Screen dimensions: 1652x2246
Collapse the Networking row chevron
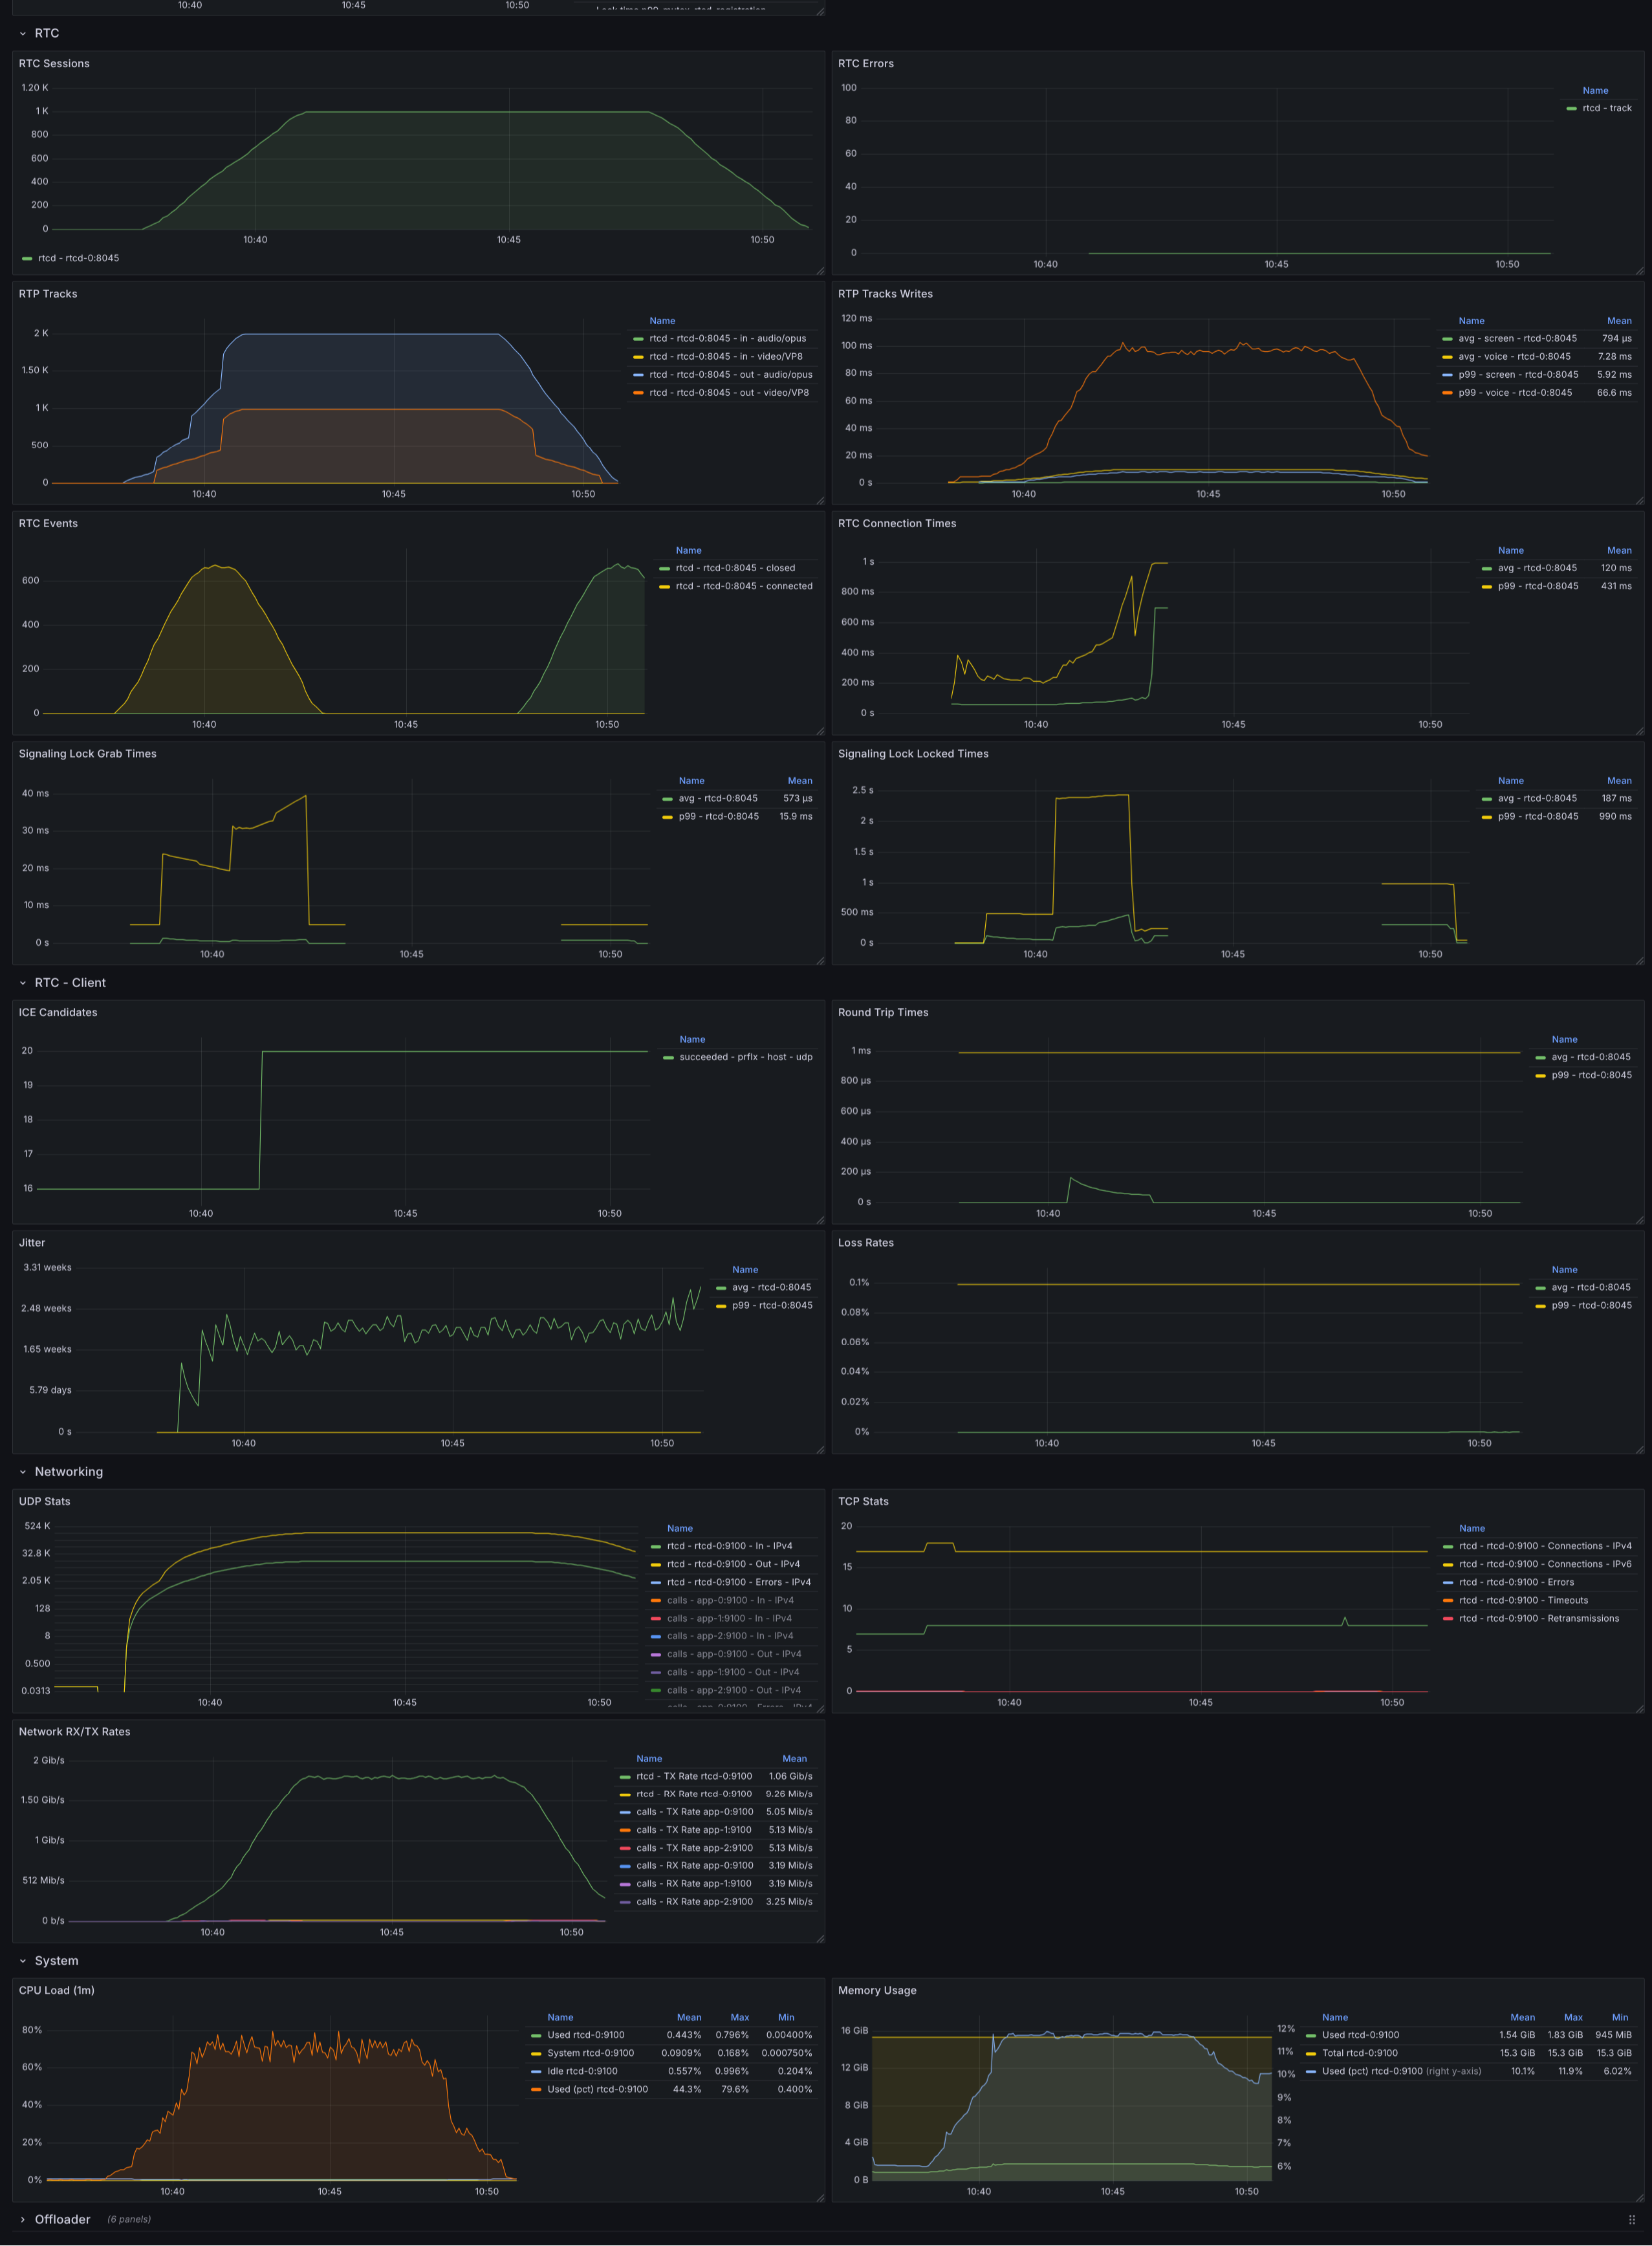[x=23, y=1472]
